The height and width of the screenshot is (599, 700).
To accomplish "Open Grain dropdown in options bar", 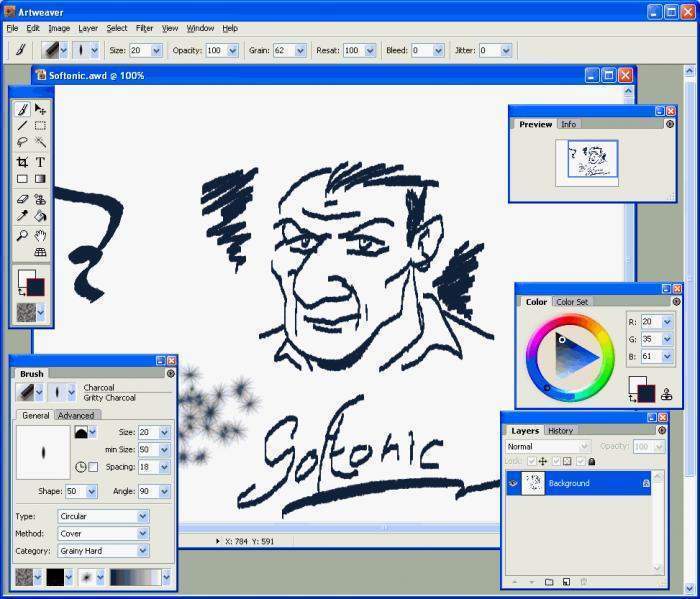I will (x=300, y=50).
